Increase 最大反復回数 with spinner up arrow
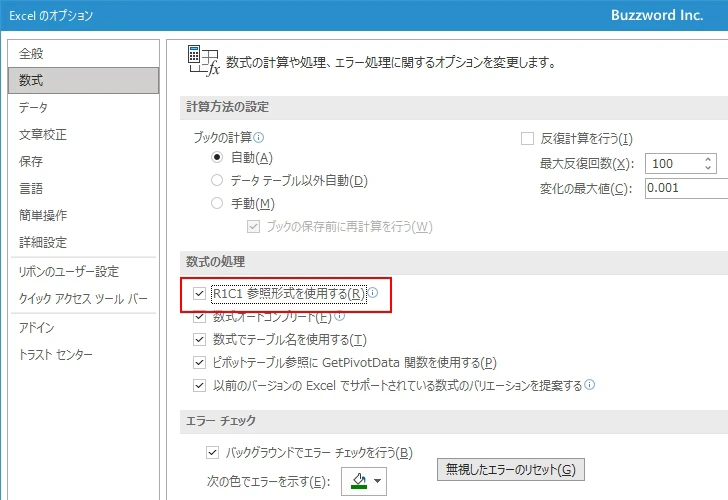 tap(708, 159)
